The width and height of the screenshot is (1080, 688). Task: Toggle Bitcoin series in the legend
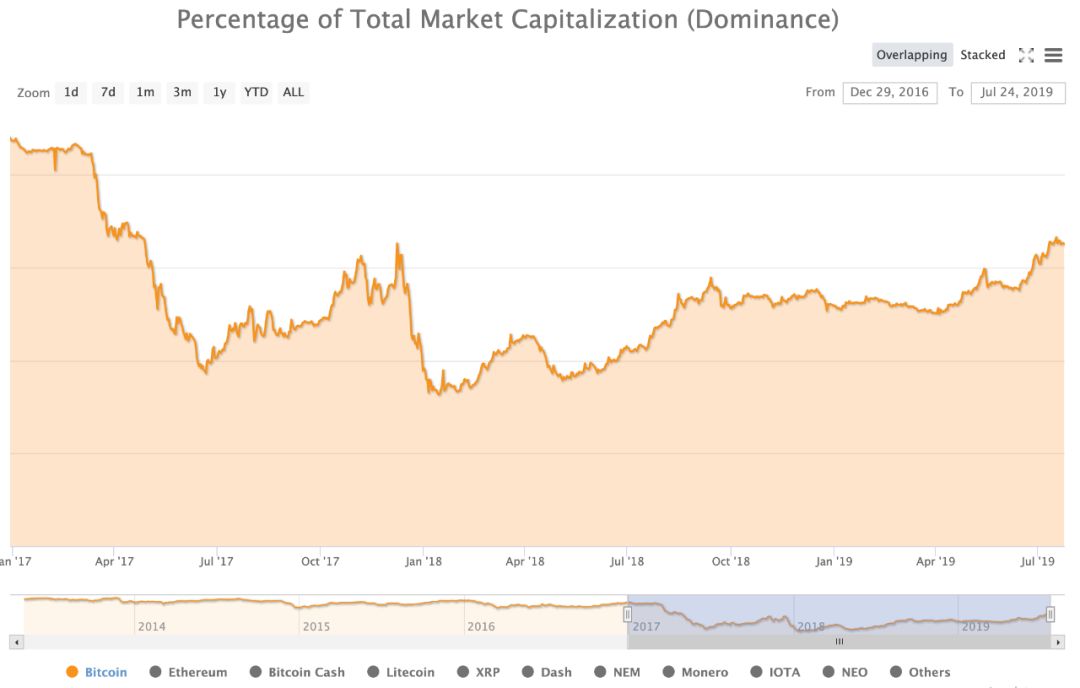coord(97,672)
